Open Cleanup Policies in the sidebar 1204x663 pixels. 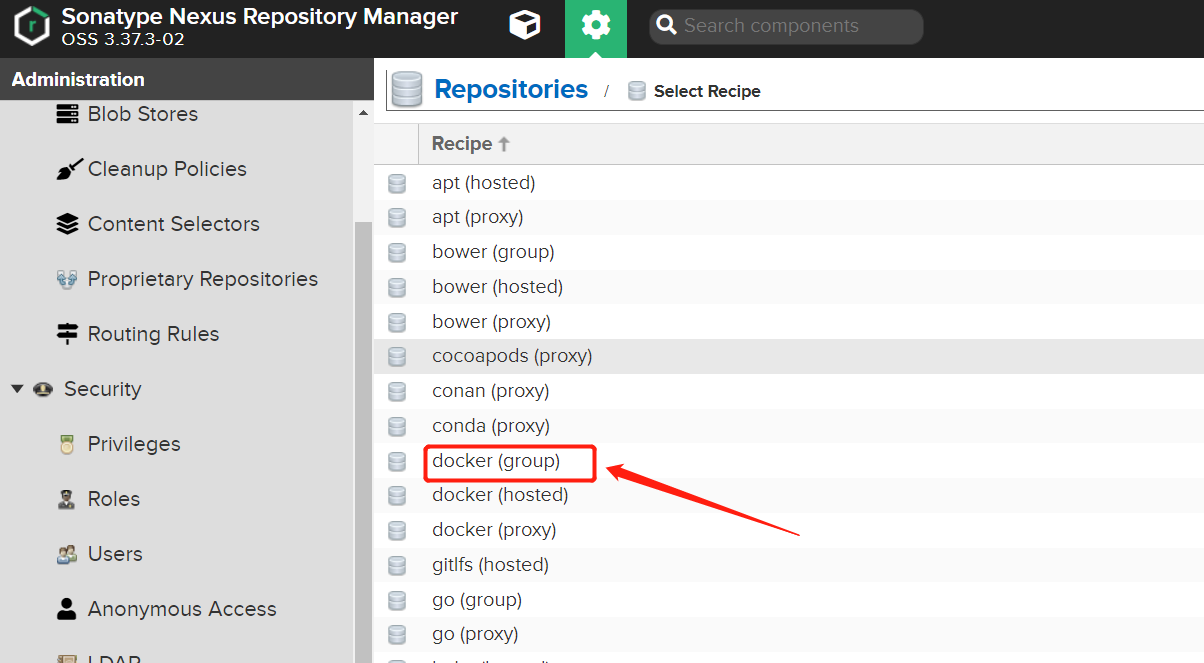click(x=167, y=169)
